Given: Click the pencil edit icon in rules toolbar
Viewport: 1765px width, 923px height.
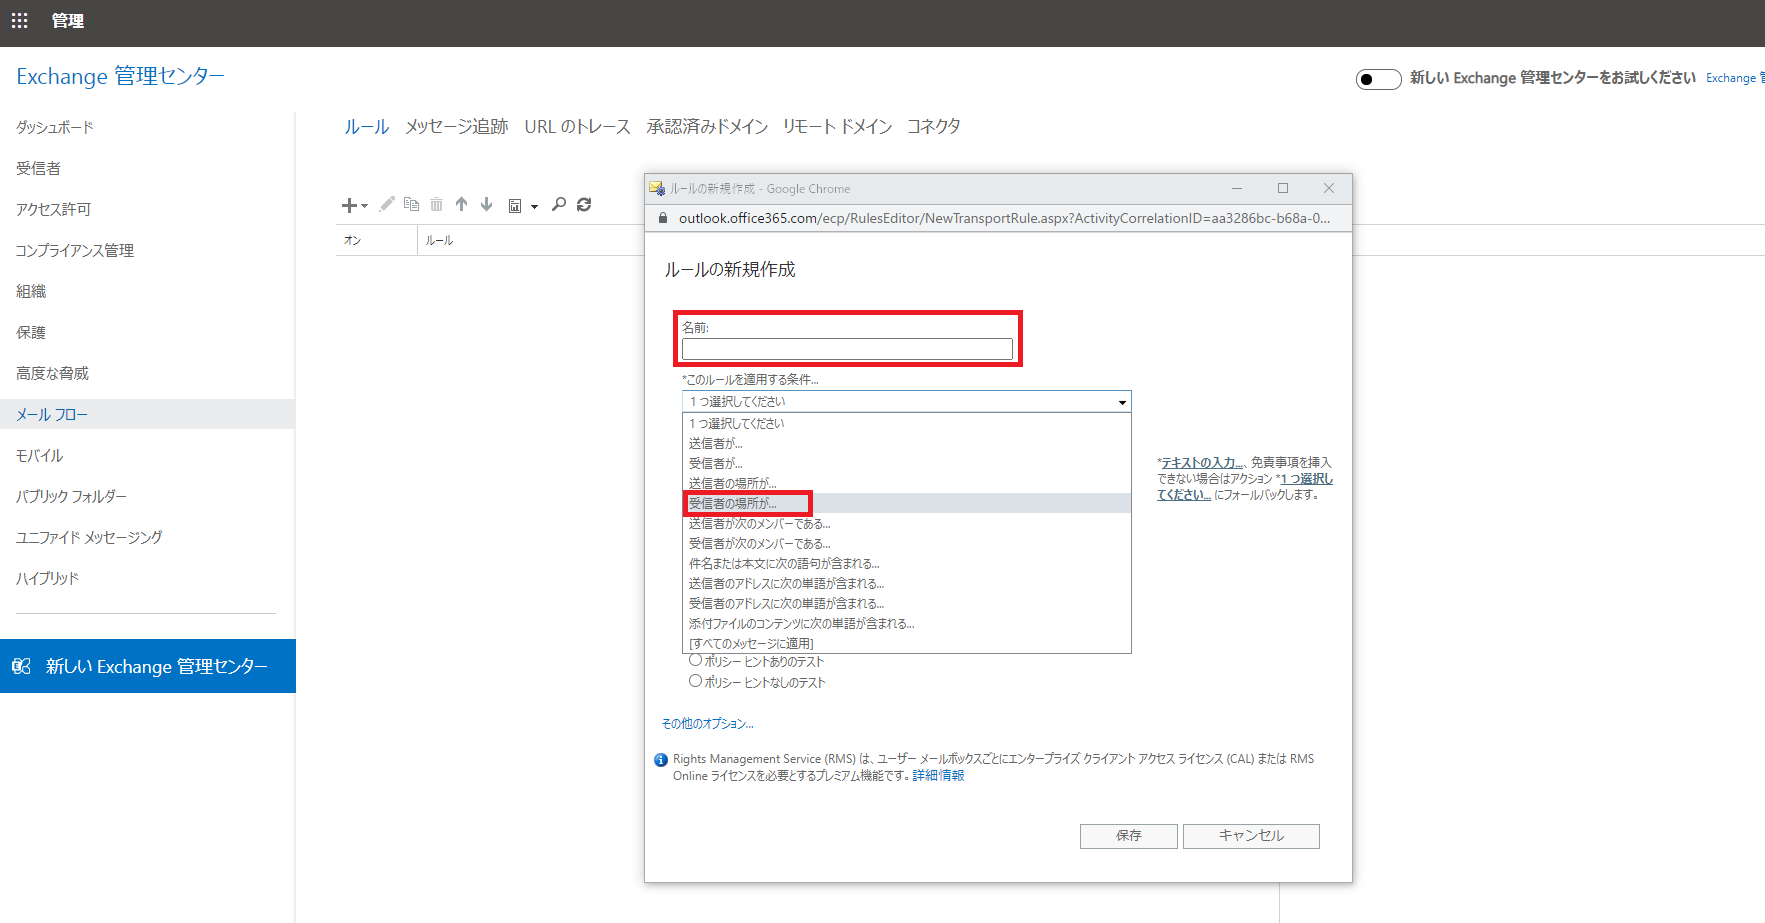Looking at the screenshot, I should pos(387,204).
